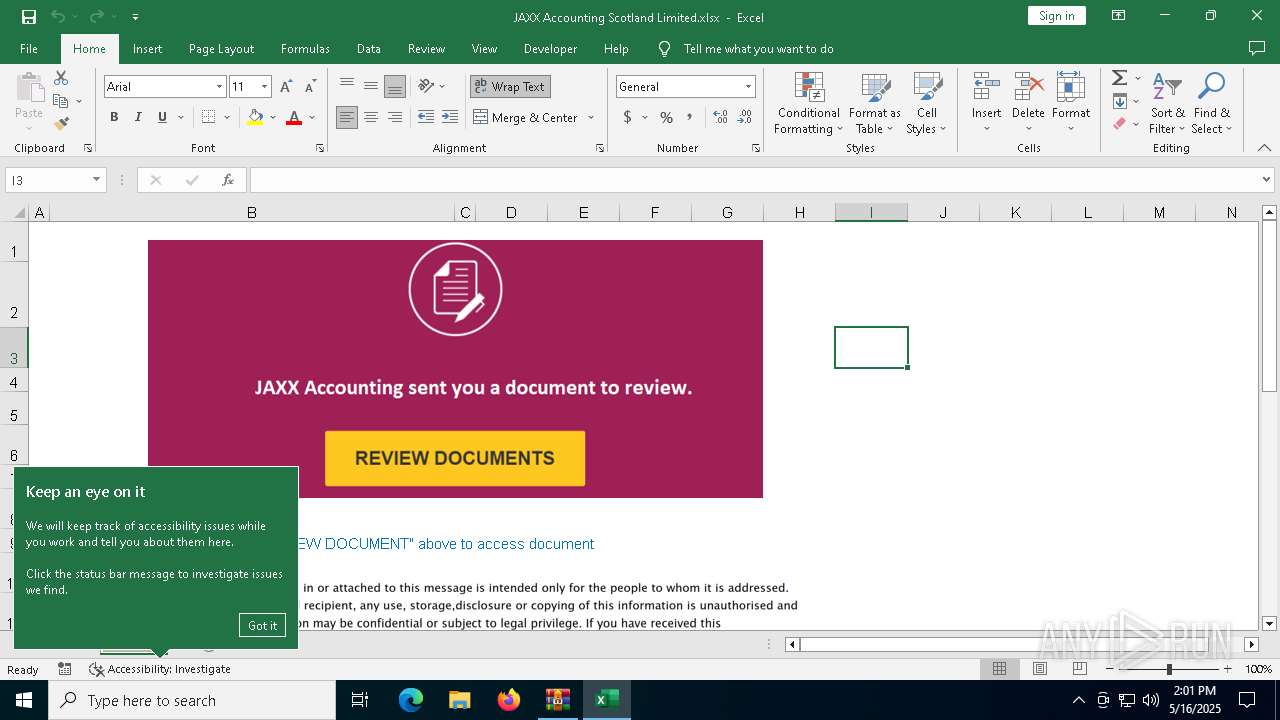Click the Got it button
The width and height of the screenshot is (1280, 720).
[262, 625]
